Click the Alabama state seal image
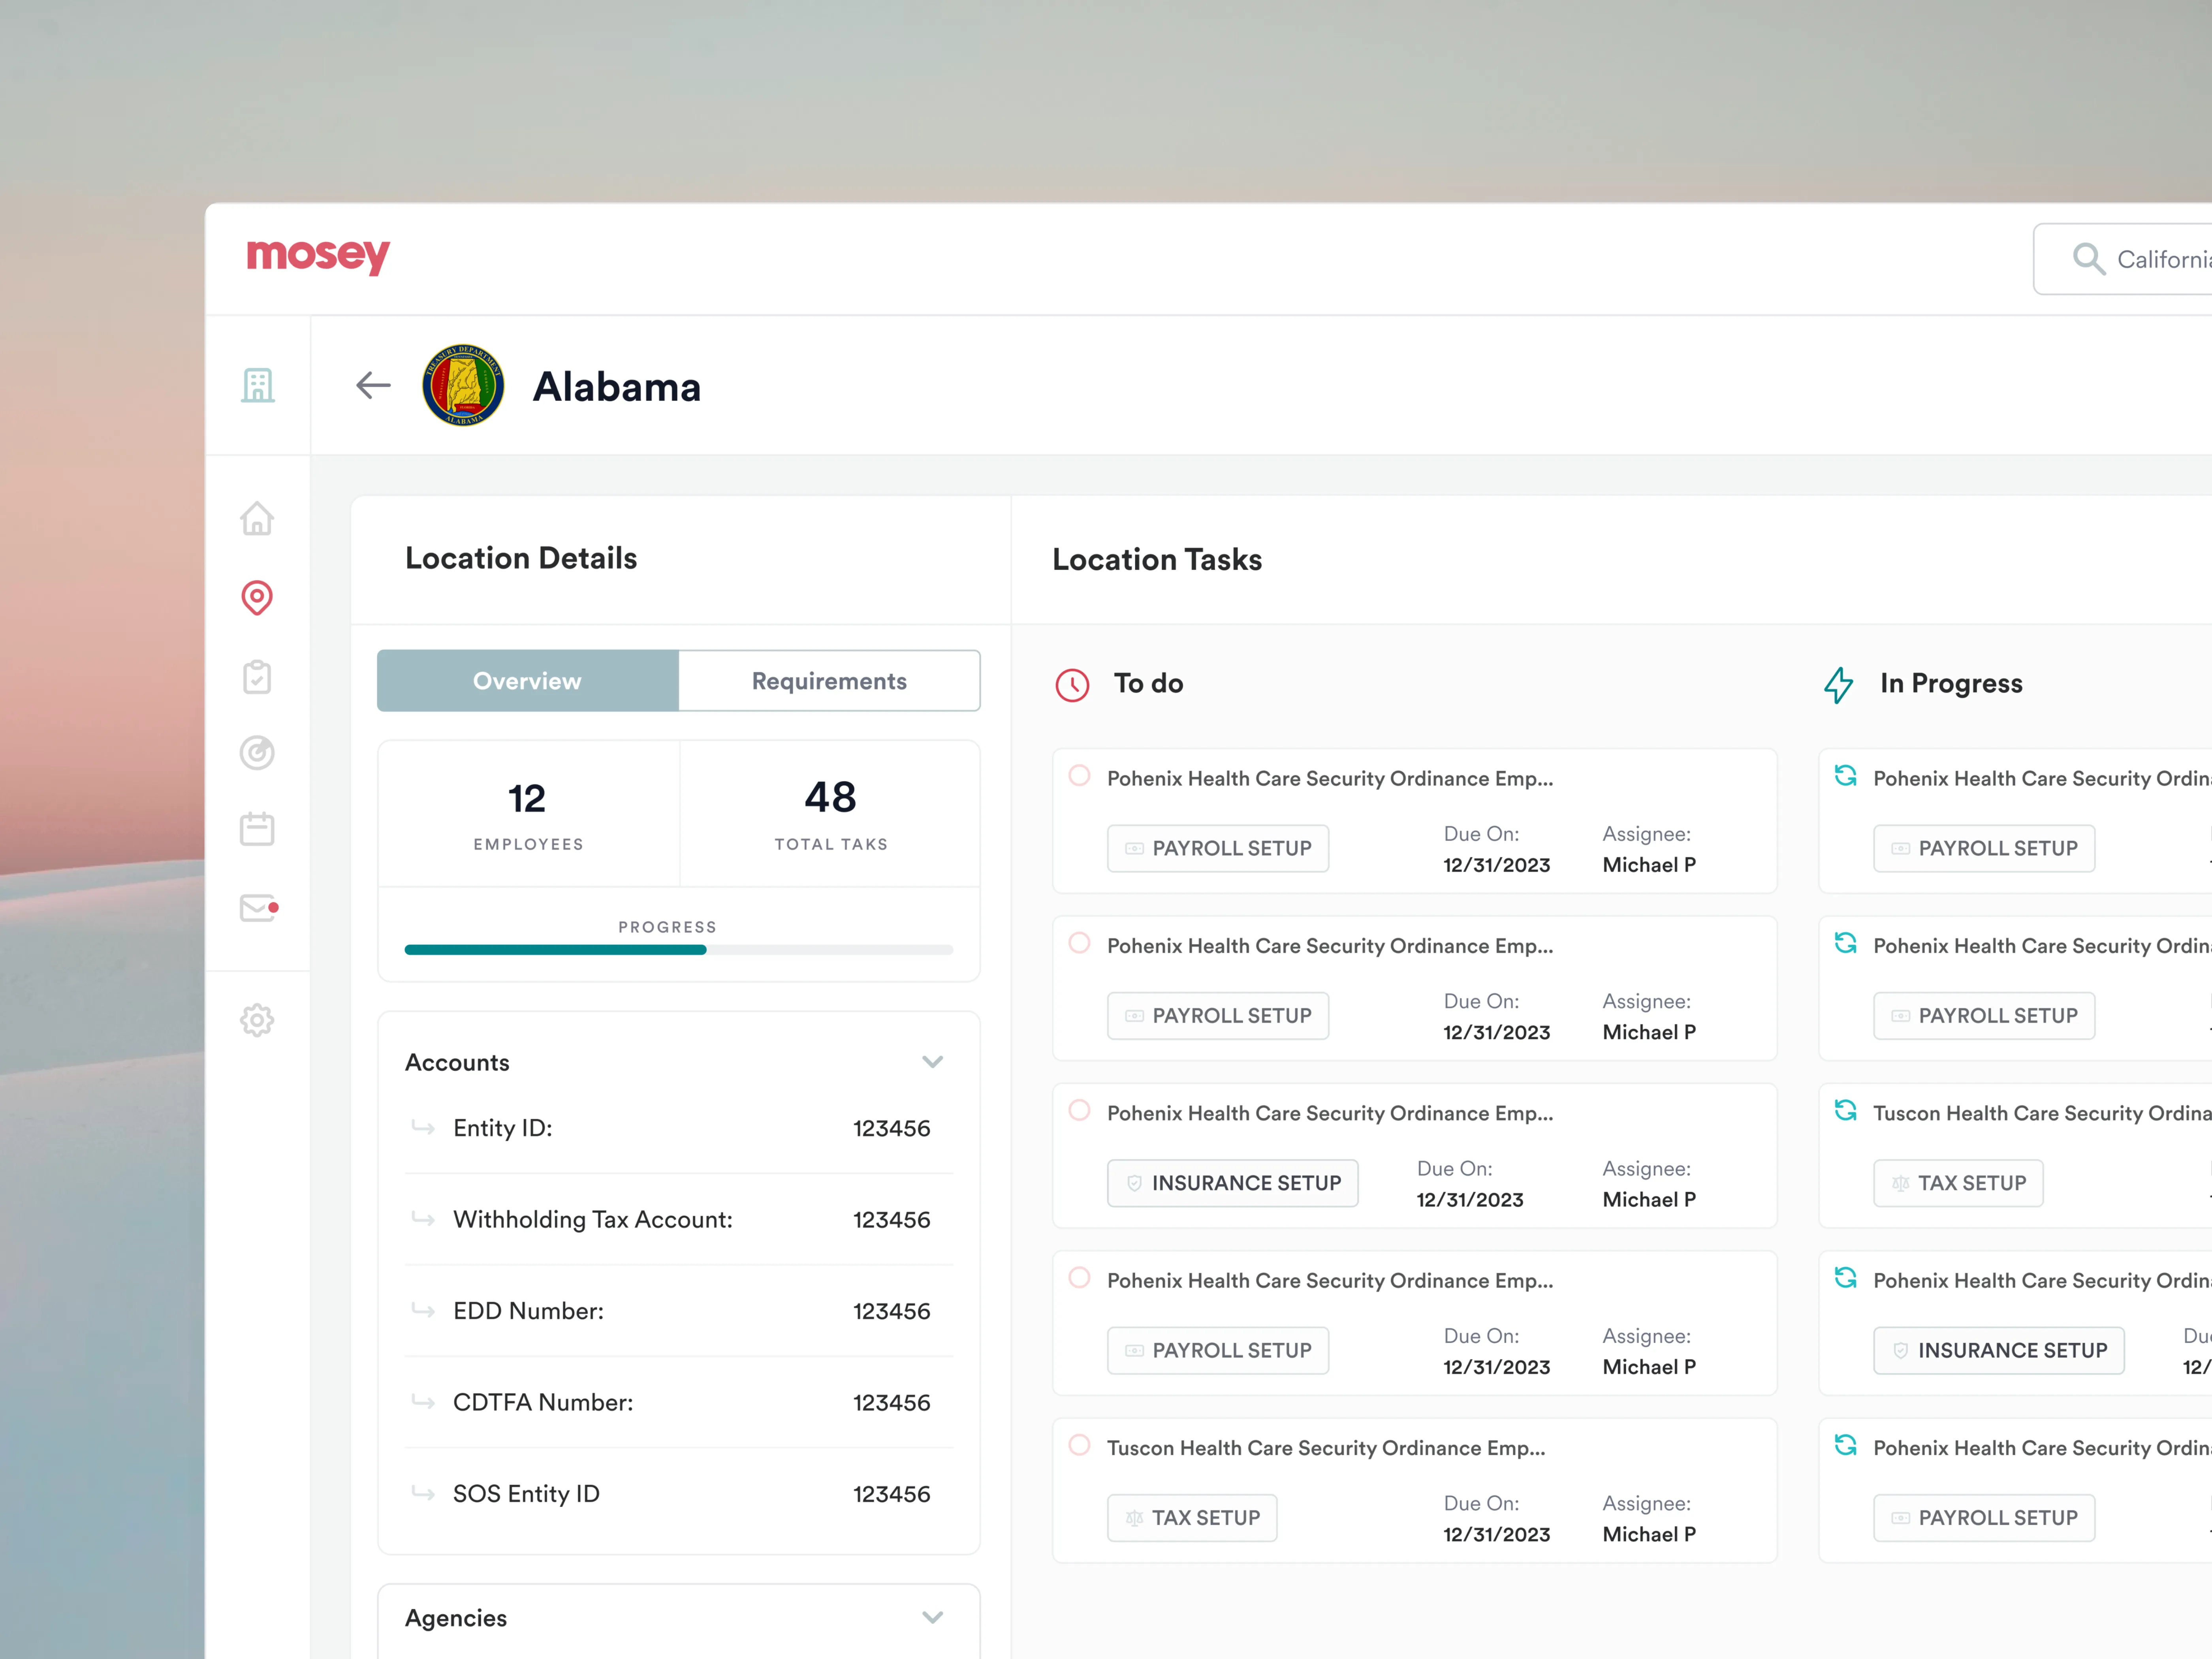 463,385
